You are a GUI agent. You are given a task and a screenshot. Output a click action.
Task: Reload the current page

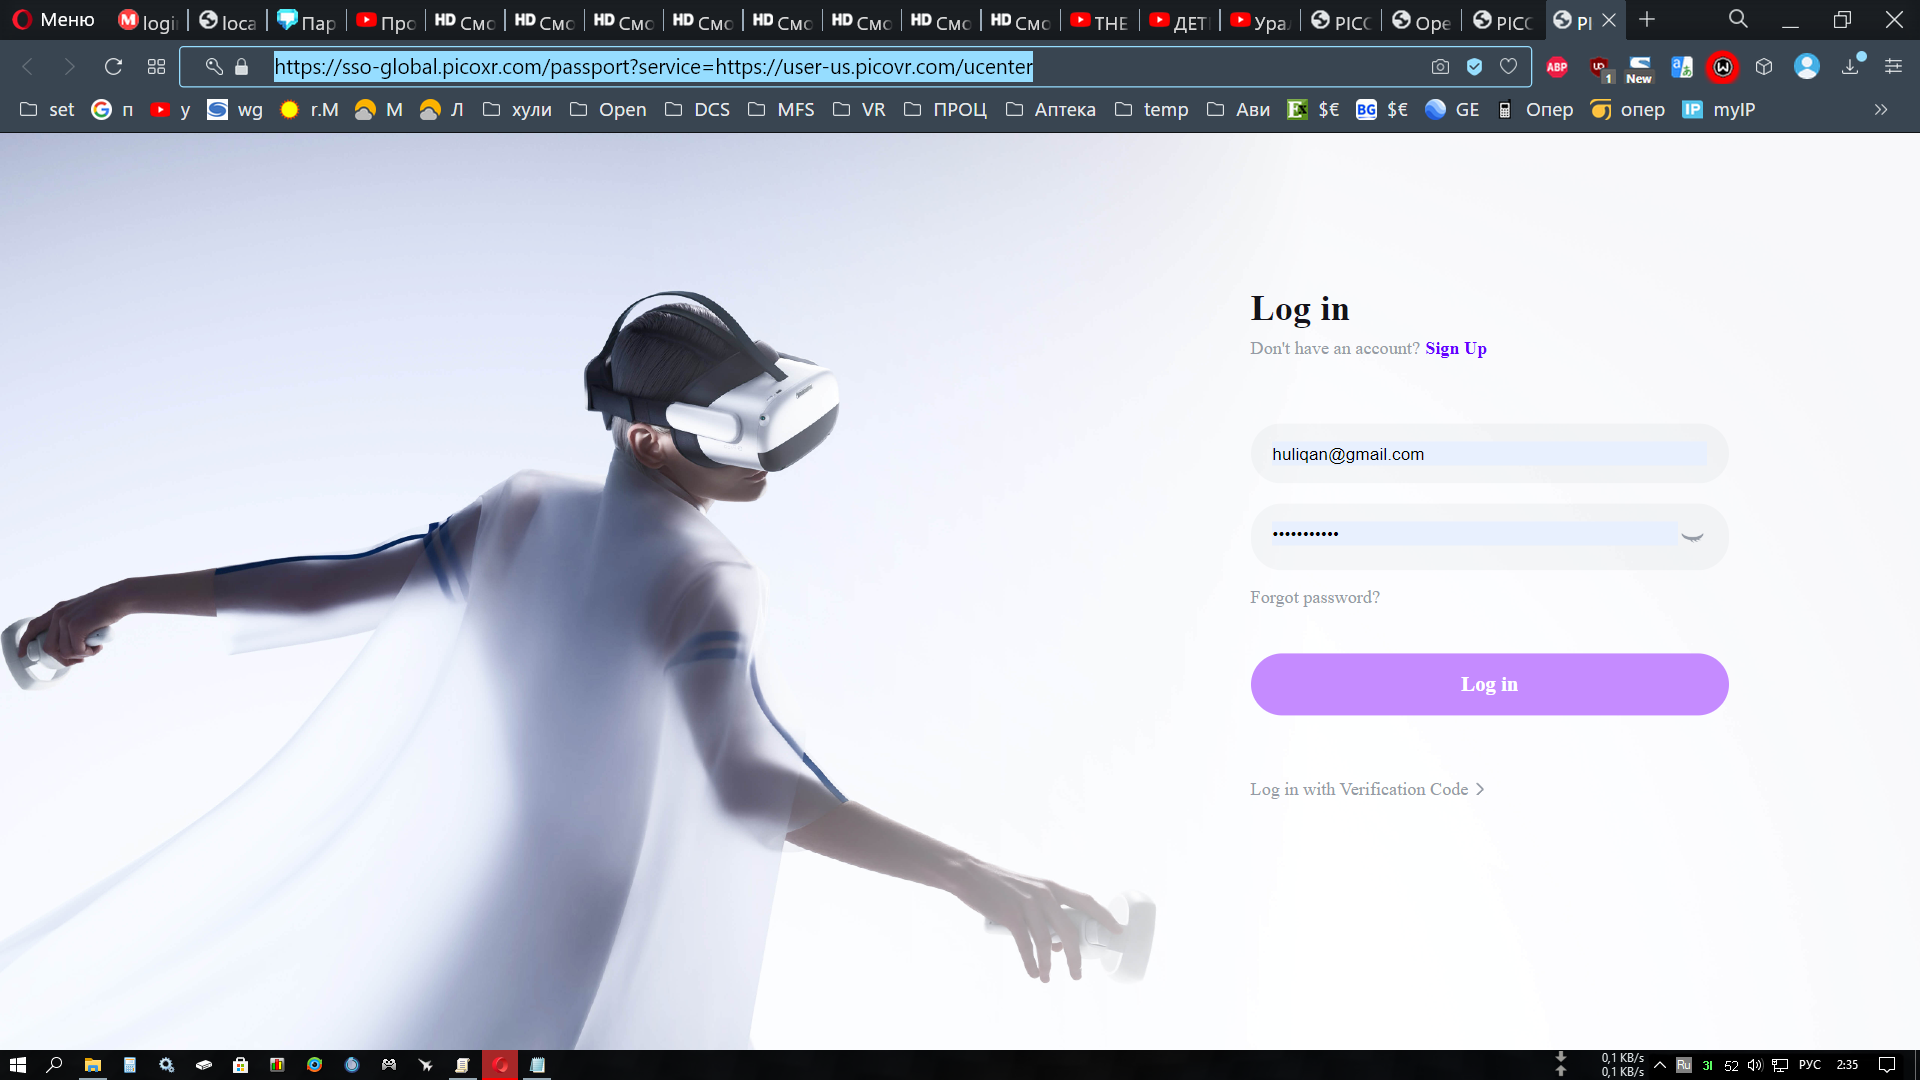click(113, 67)
